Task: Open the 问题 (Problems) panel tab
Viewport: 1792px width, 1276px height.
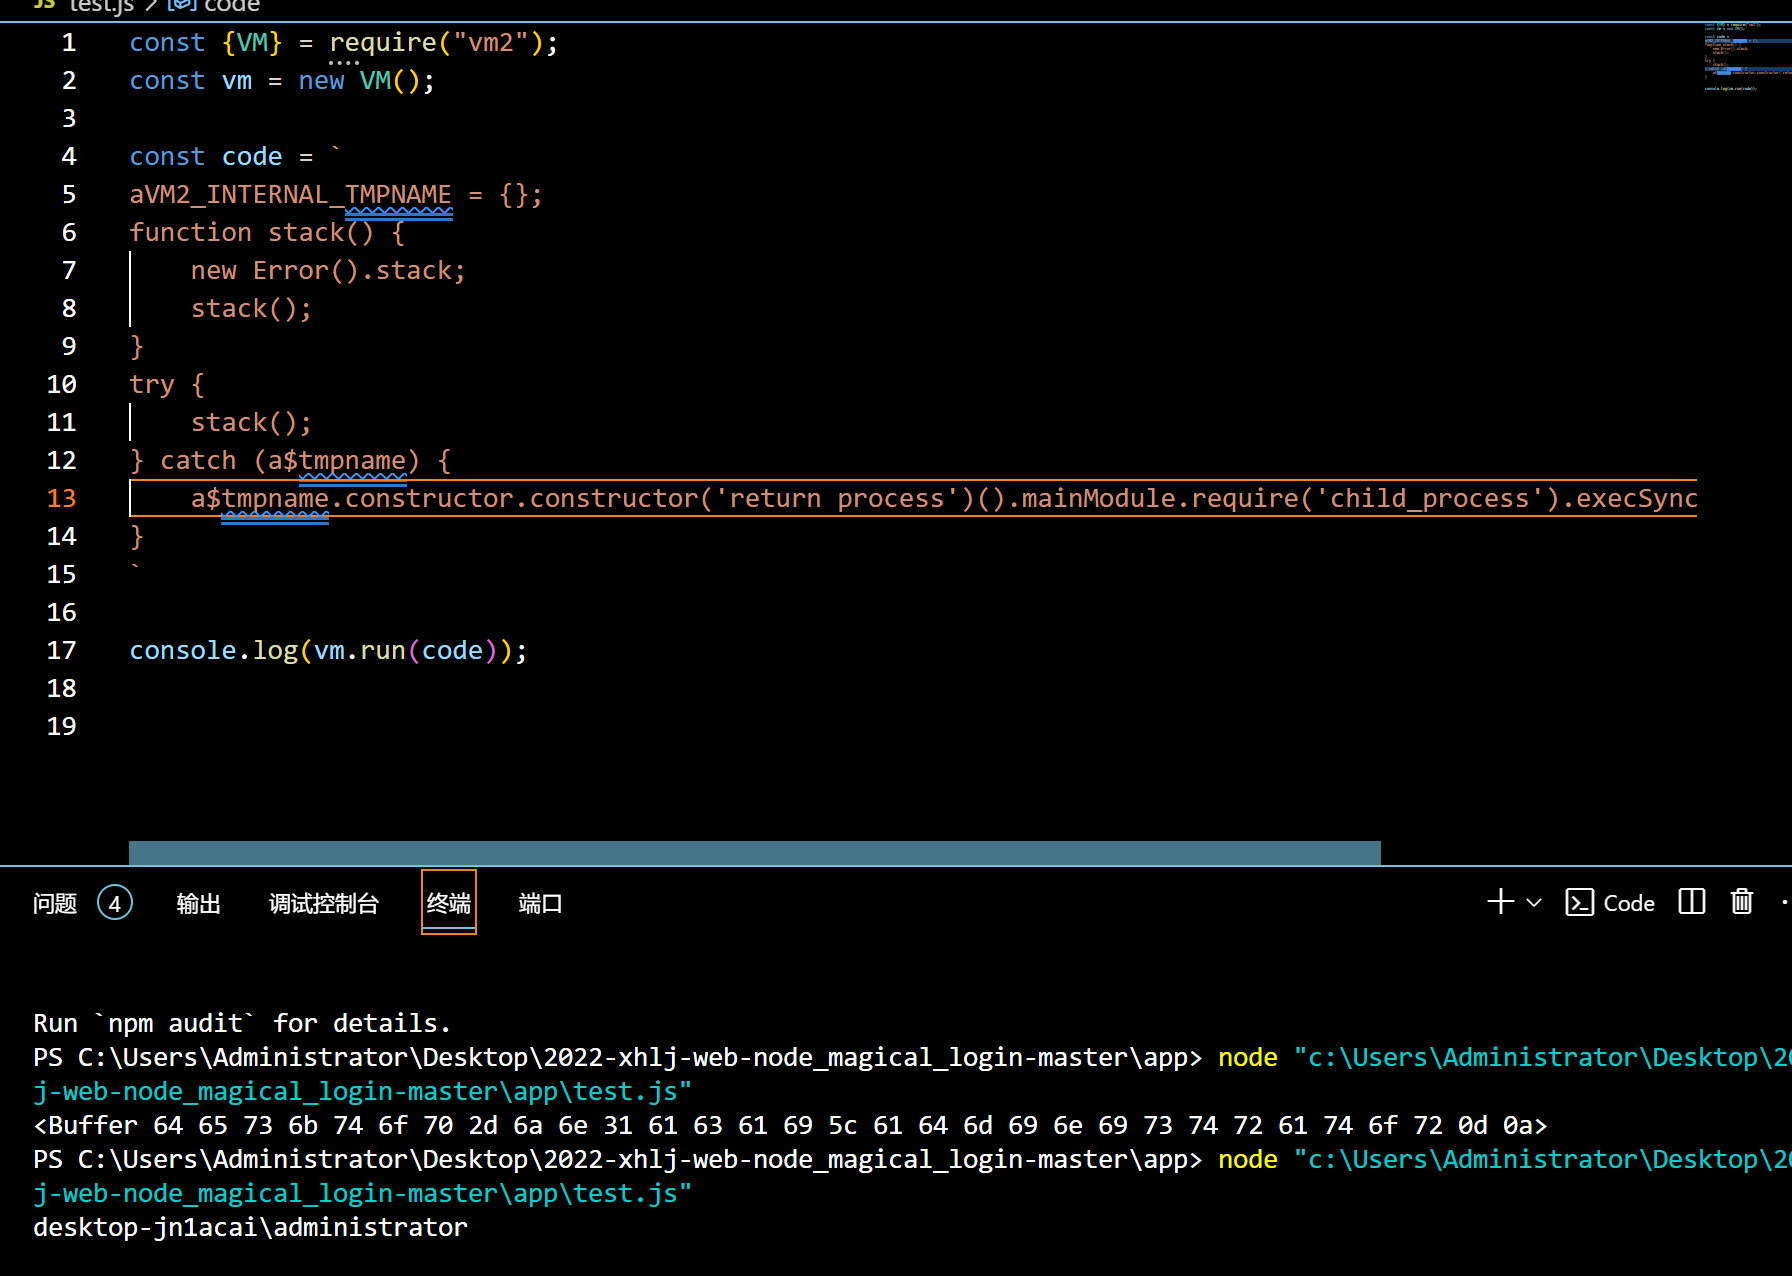Action: [x=55, y=904]
